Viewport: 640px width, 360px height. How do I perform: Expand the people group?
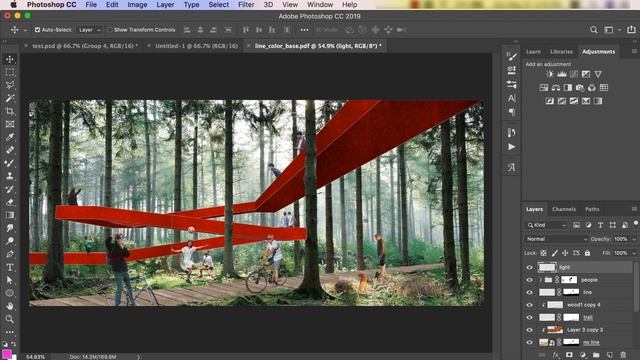540,280
